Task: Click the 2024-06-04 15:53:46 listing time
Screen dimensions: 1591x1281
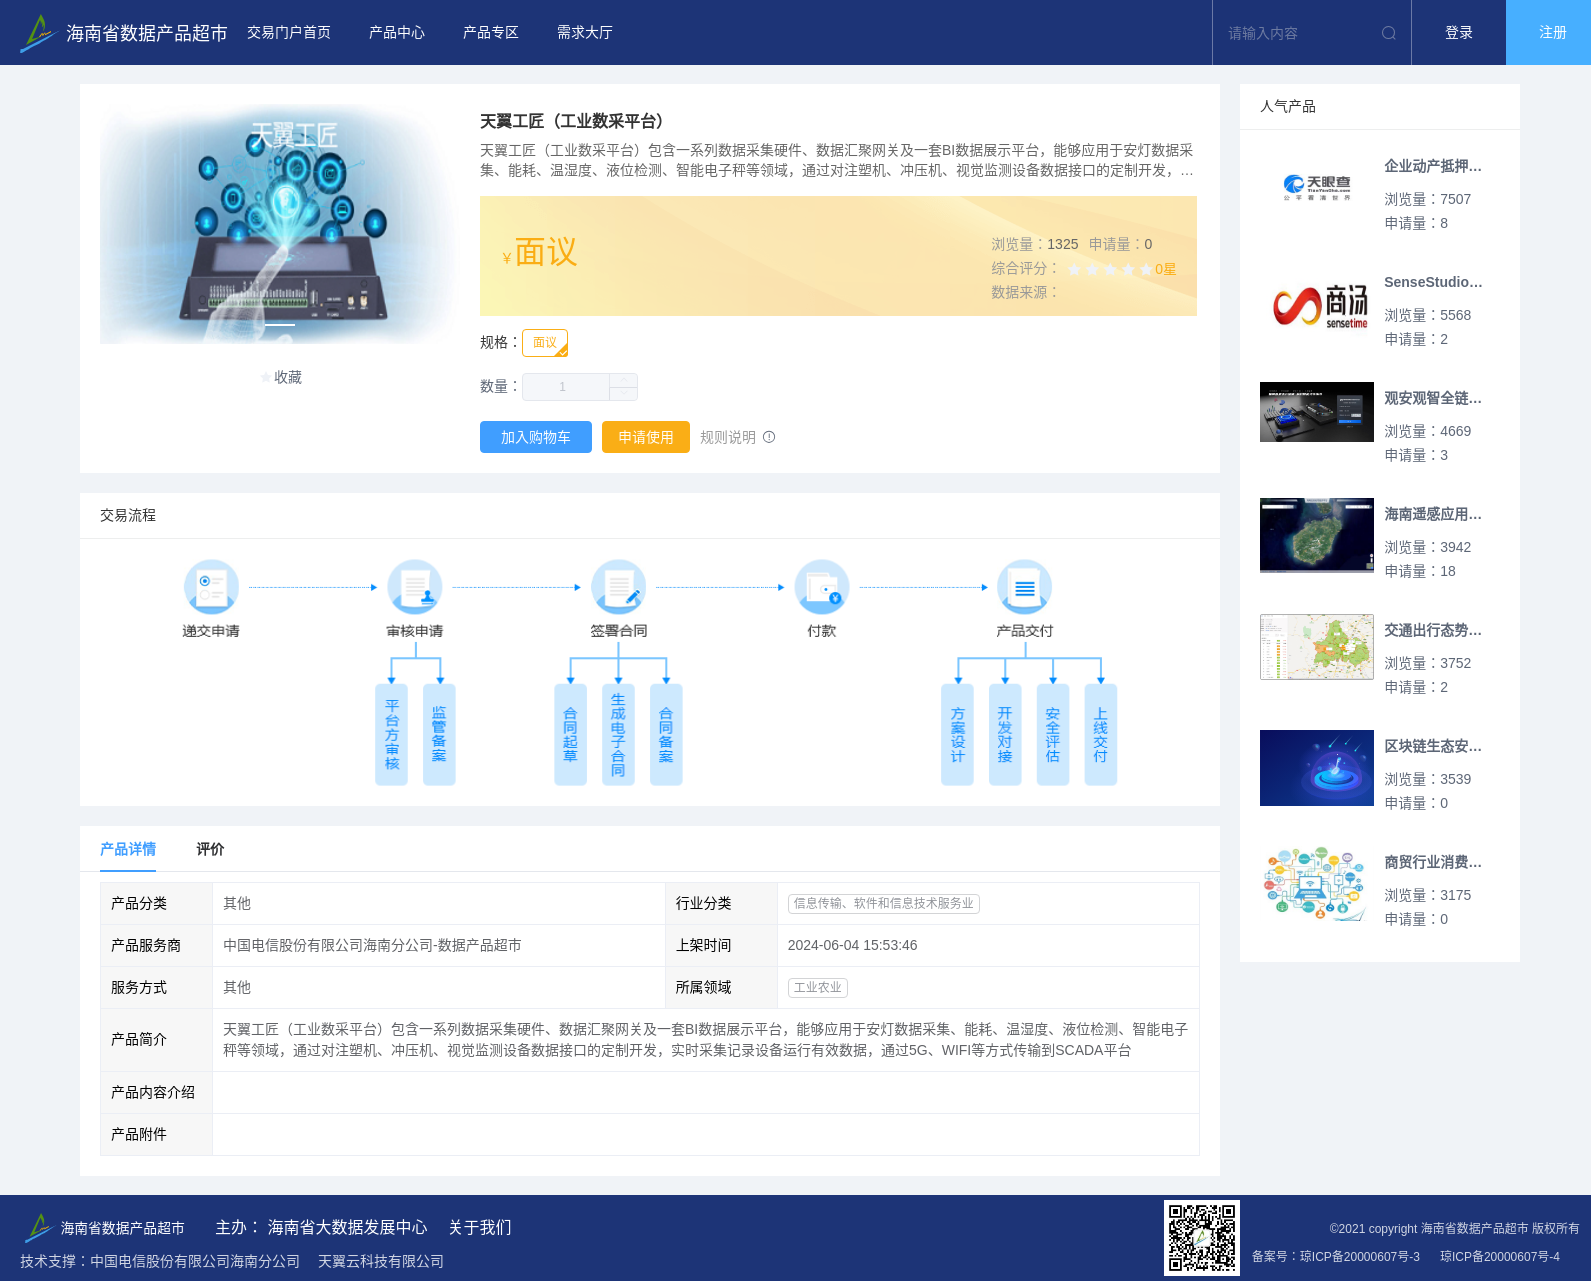Action: pos(852,945)
